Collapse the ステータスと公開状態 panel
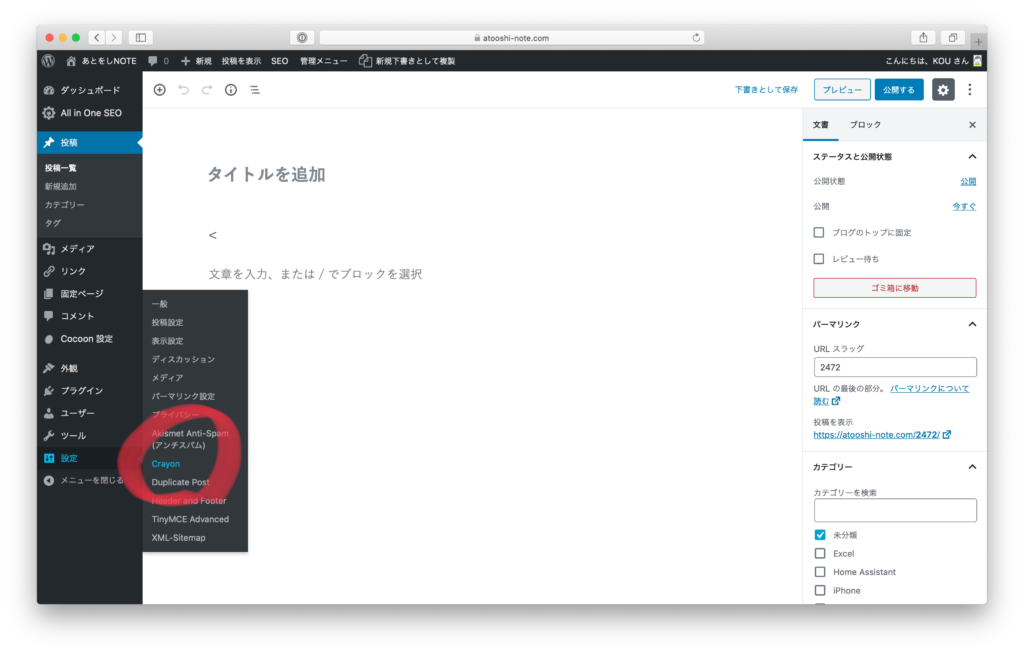The image size is (1024, 653). (971, 157)
